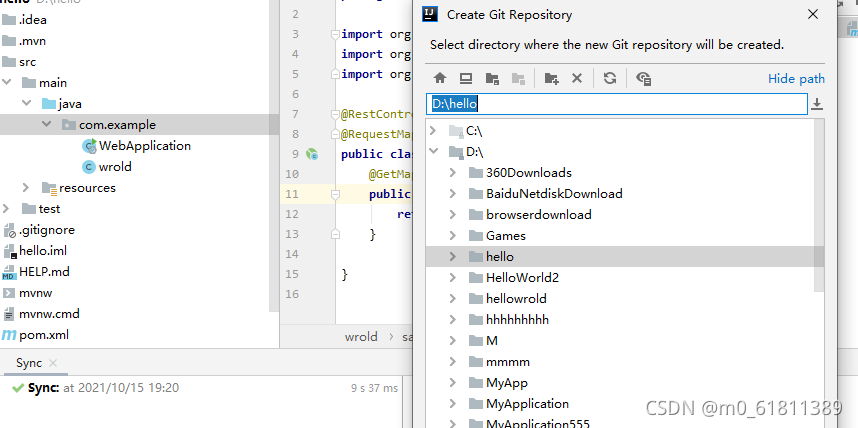The width and height of the screenshot is (858, 428).
Task: Click wrold in editor breadcrumb
Action: pos(361,337)
